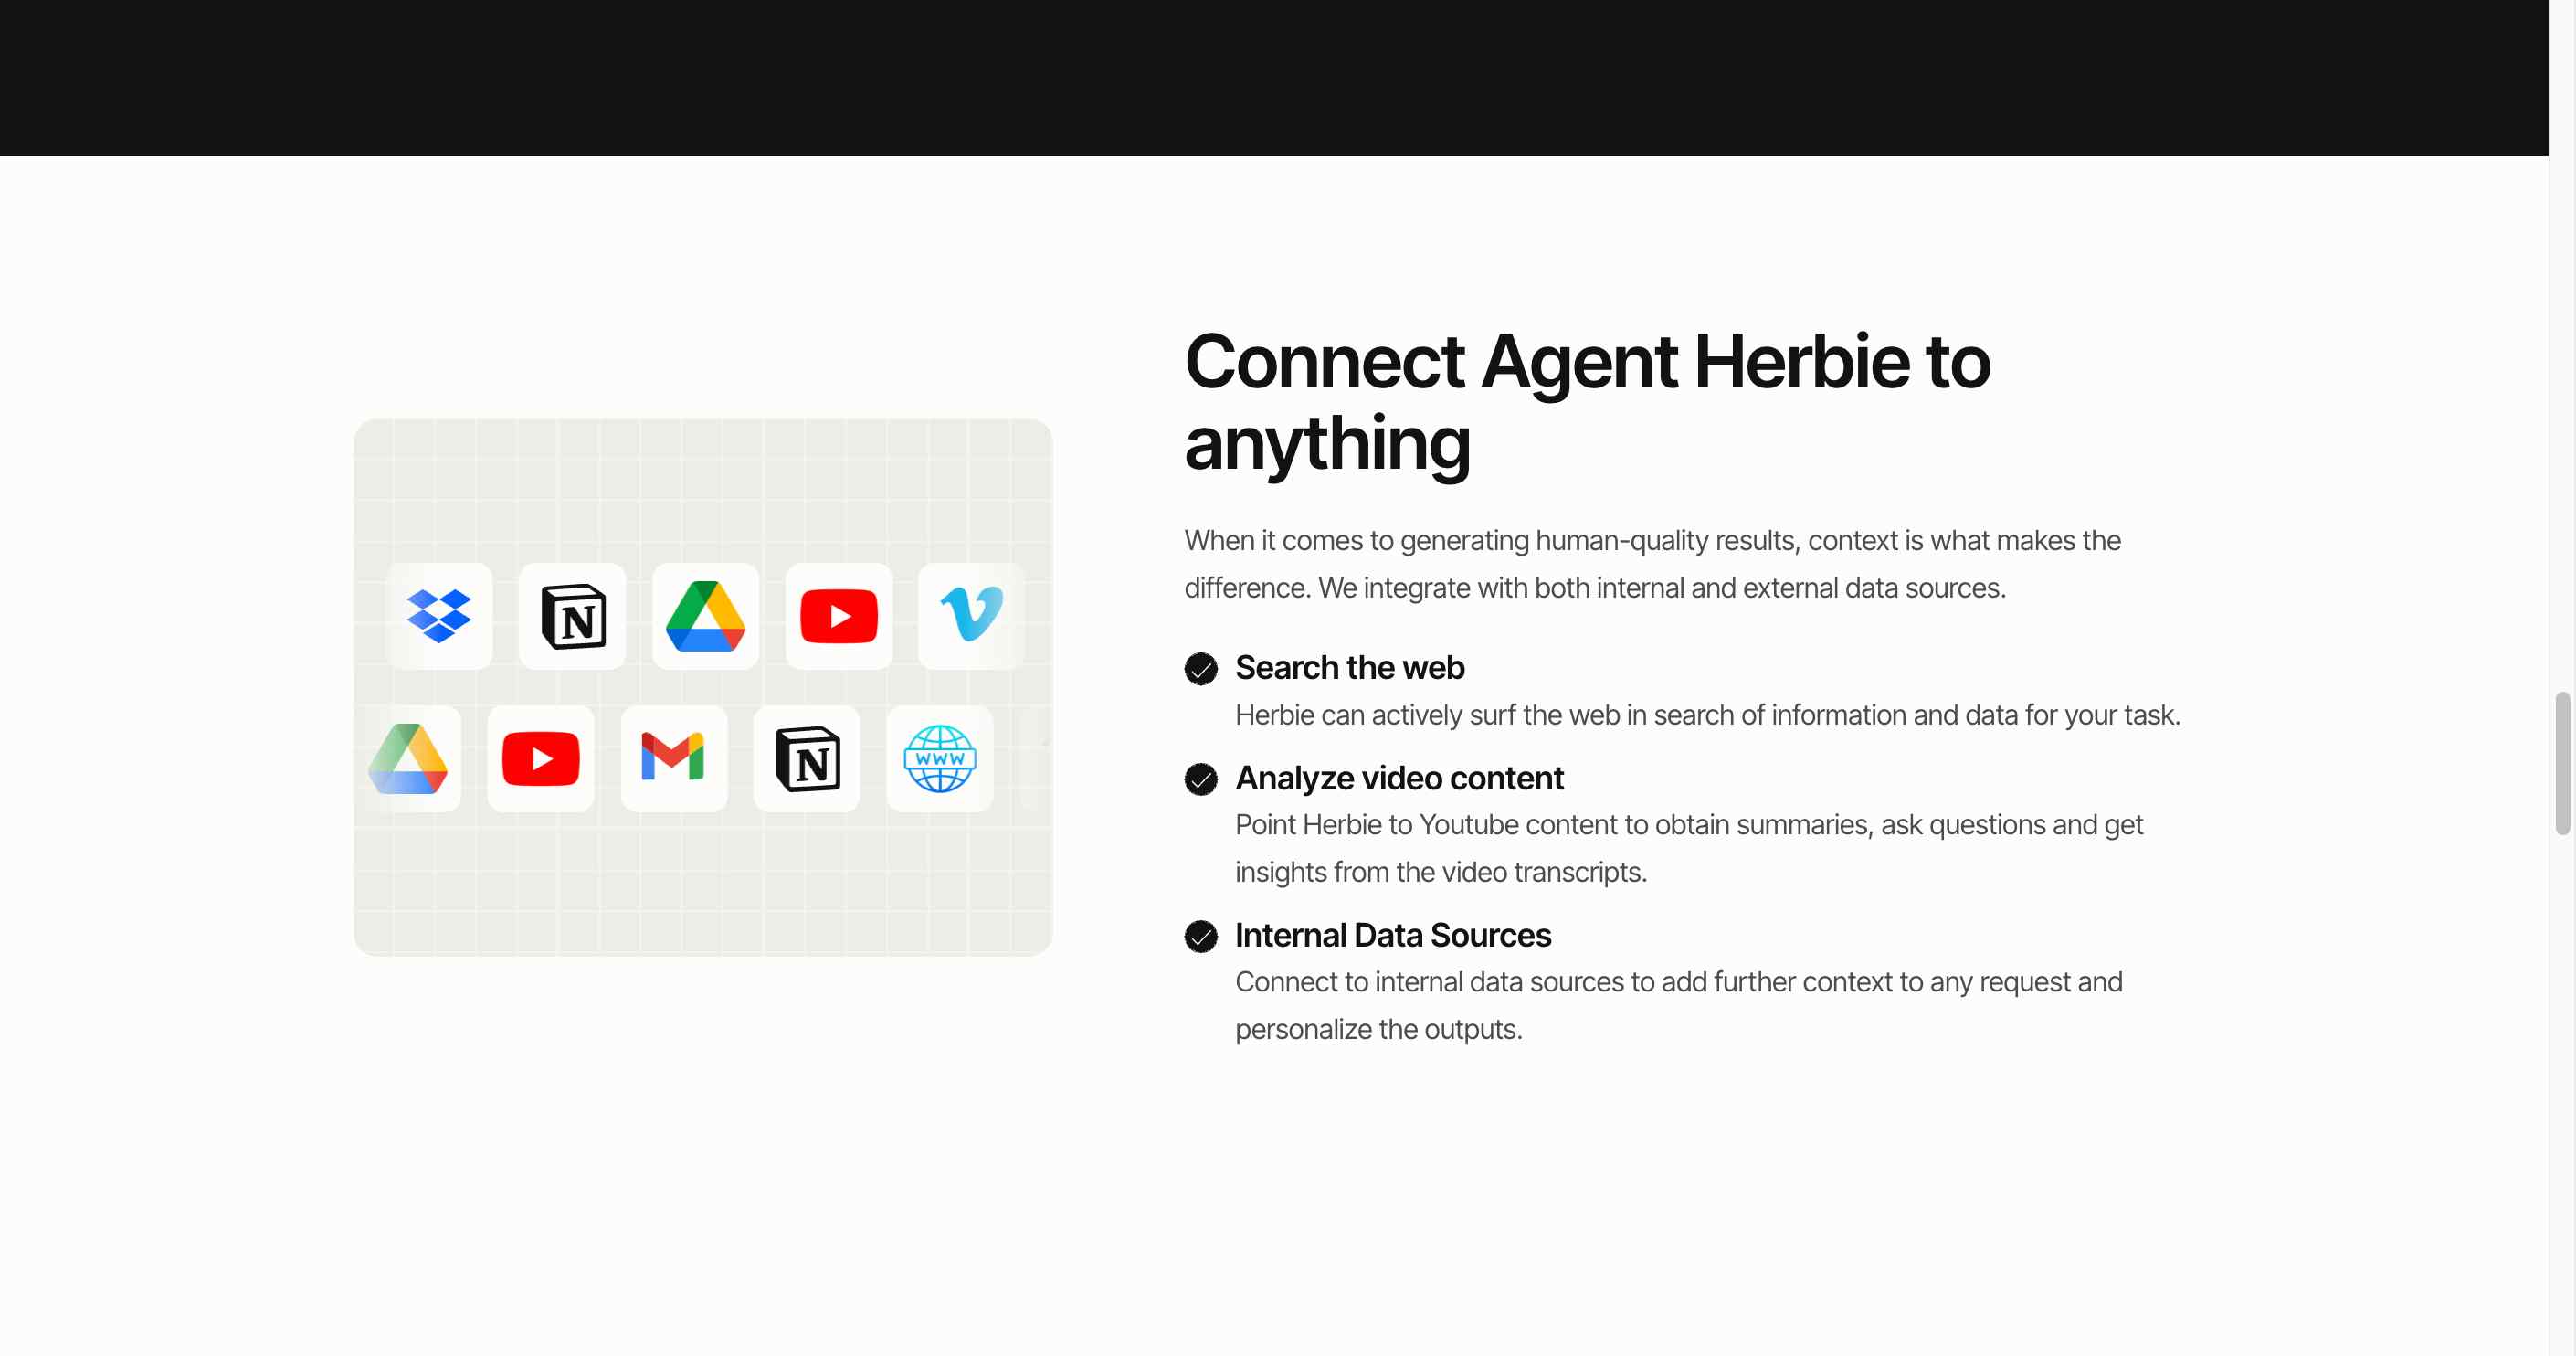This screenshot has height=1356, width=2576.
Task: Select the Notion icon in the top row
Action: click(x=573, y=615)
